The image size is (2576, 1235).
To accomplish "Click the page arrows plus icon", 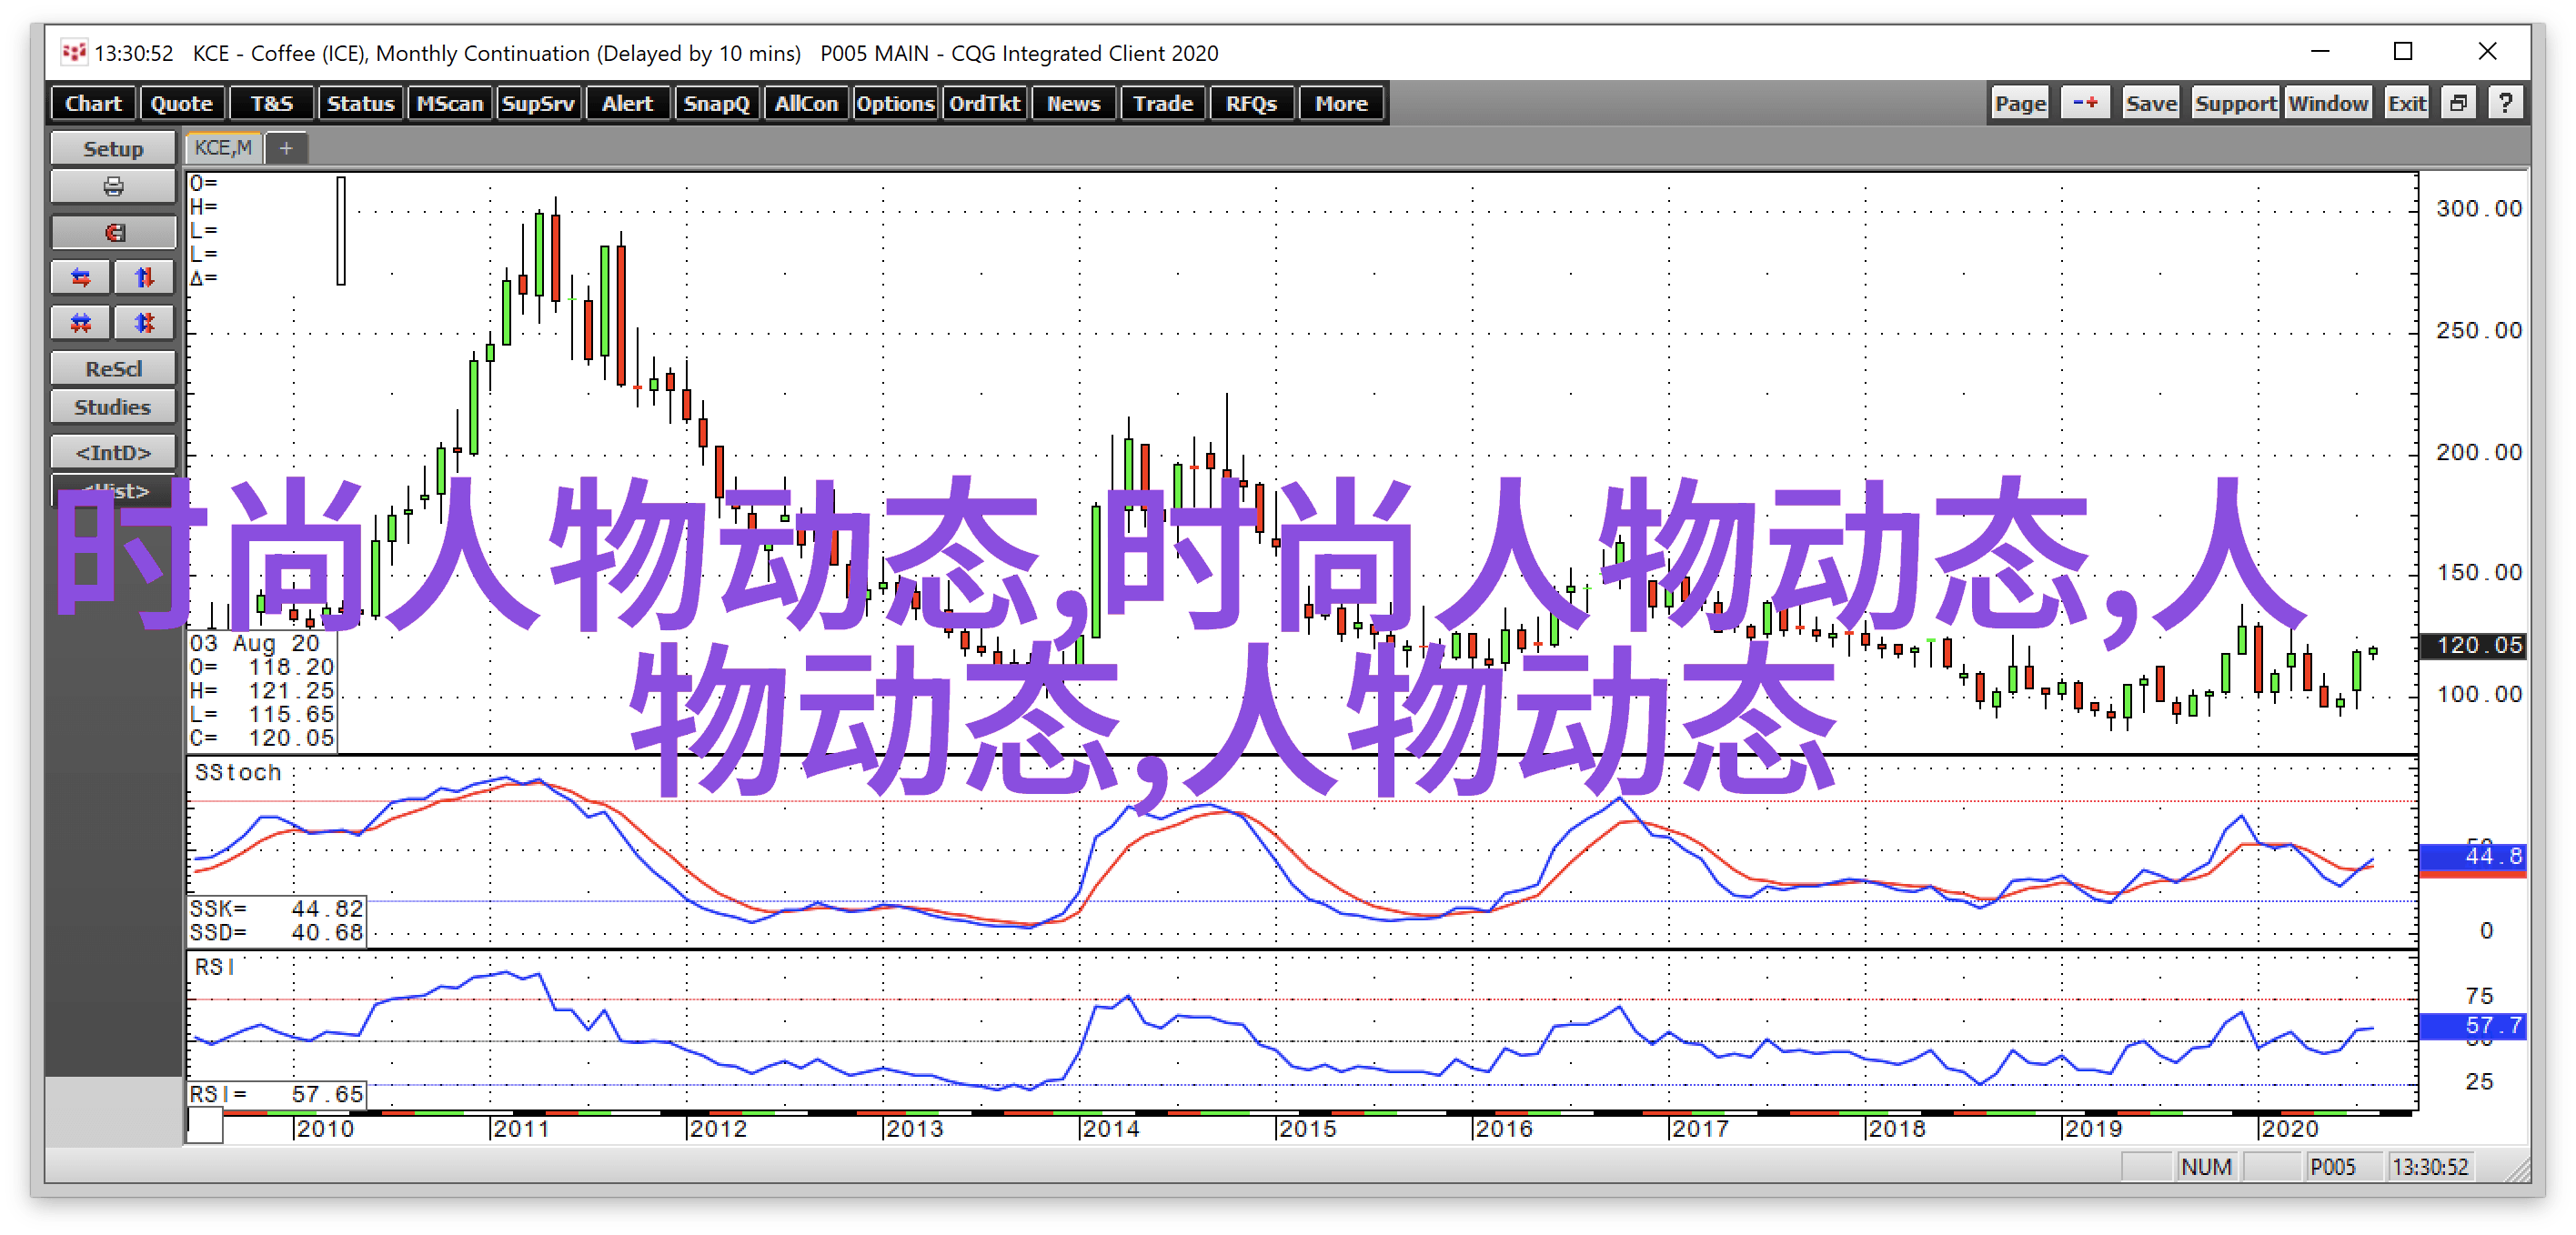I will click(2085, 103).
